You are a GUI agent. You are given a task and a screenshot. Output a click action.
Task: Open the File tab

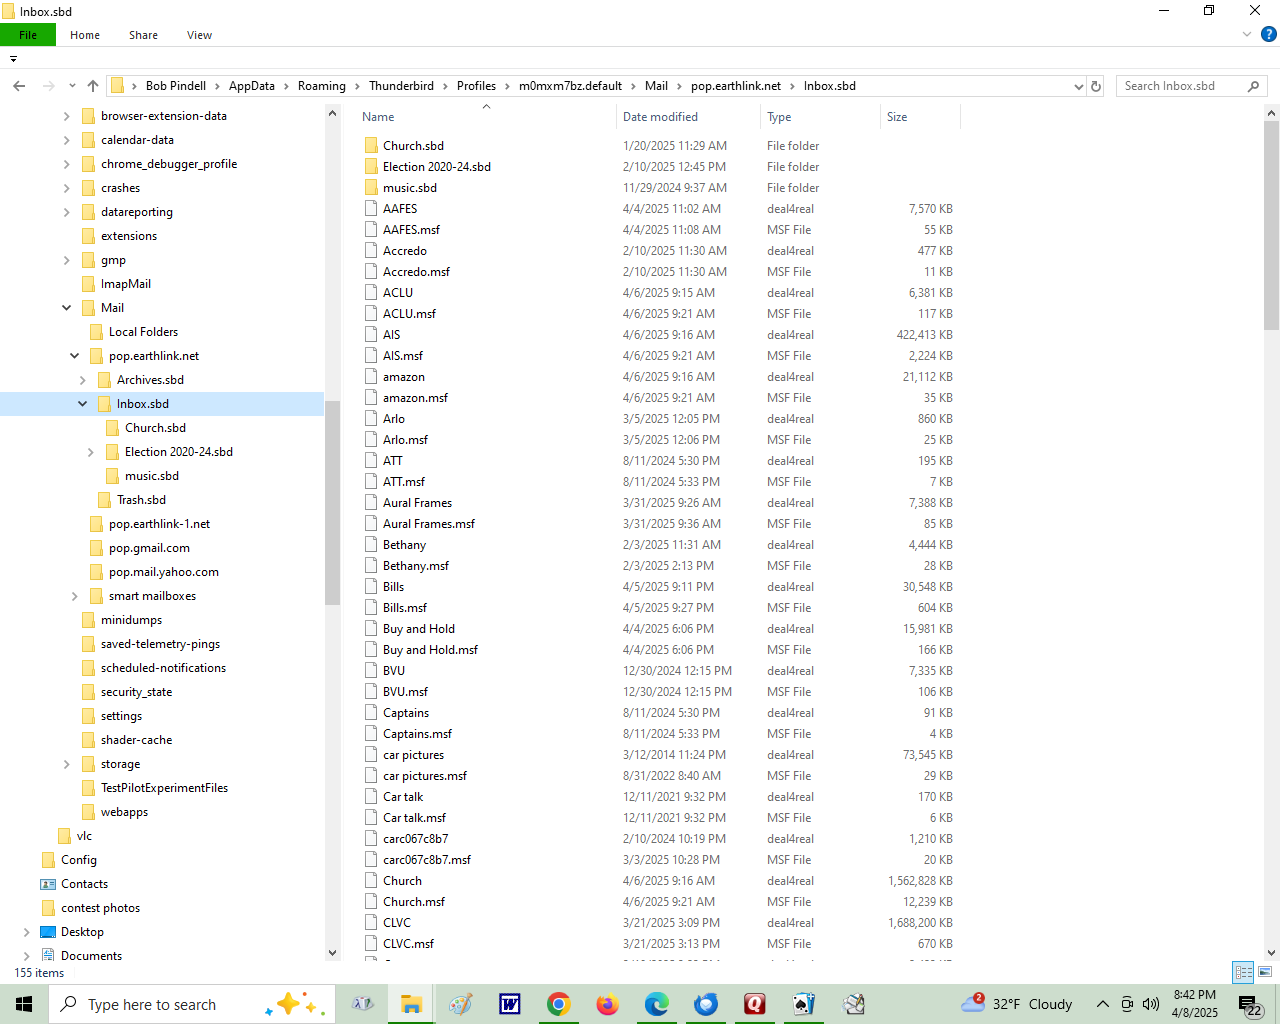(28, 35)
